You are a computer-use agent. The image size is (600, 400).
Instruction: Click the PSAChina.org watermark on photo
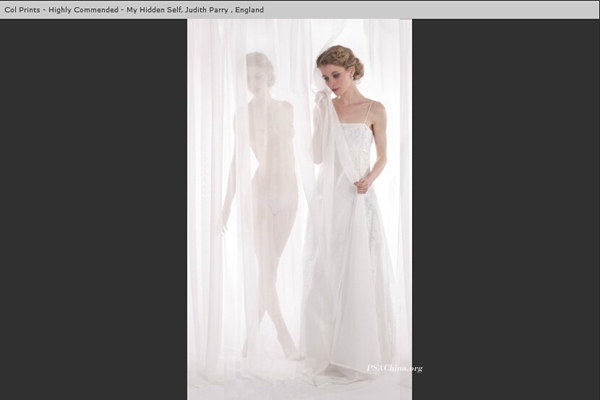click(x=394, y=368)
